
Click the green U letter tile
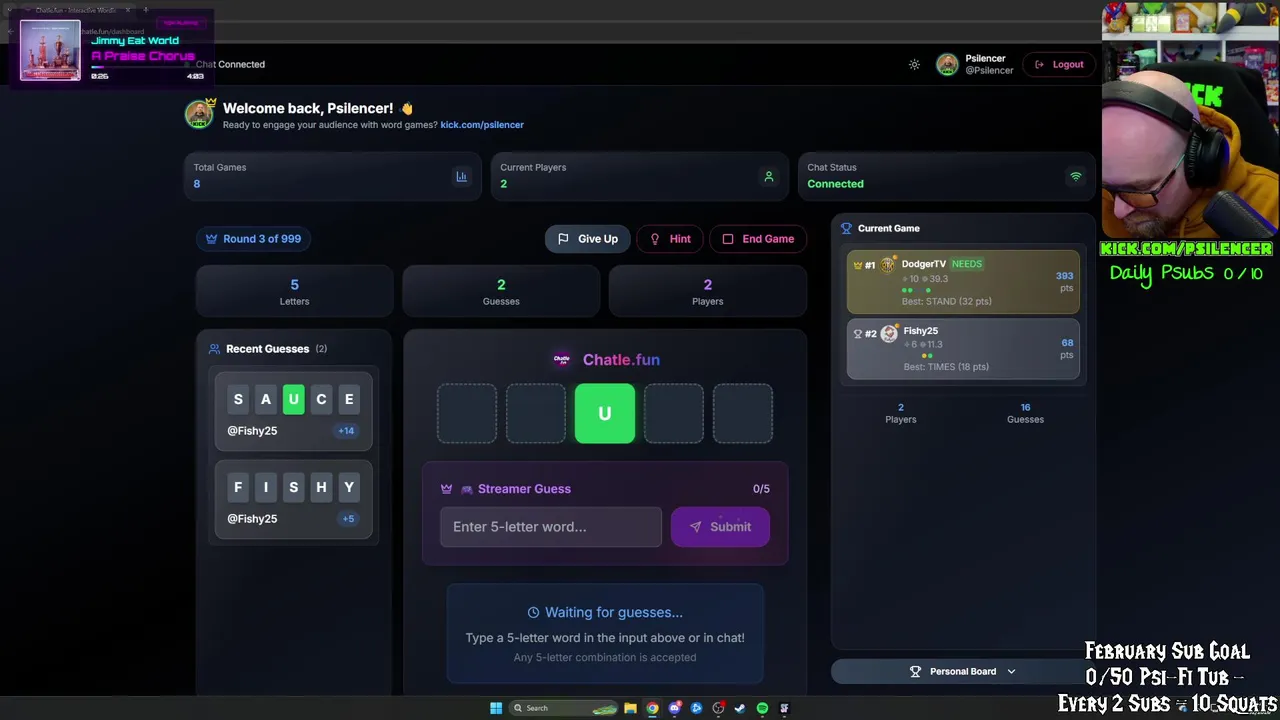pyautogui.click(x=604, y=413)
